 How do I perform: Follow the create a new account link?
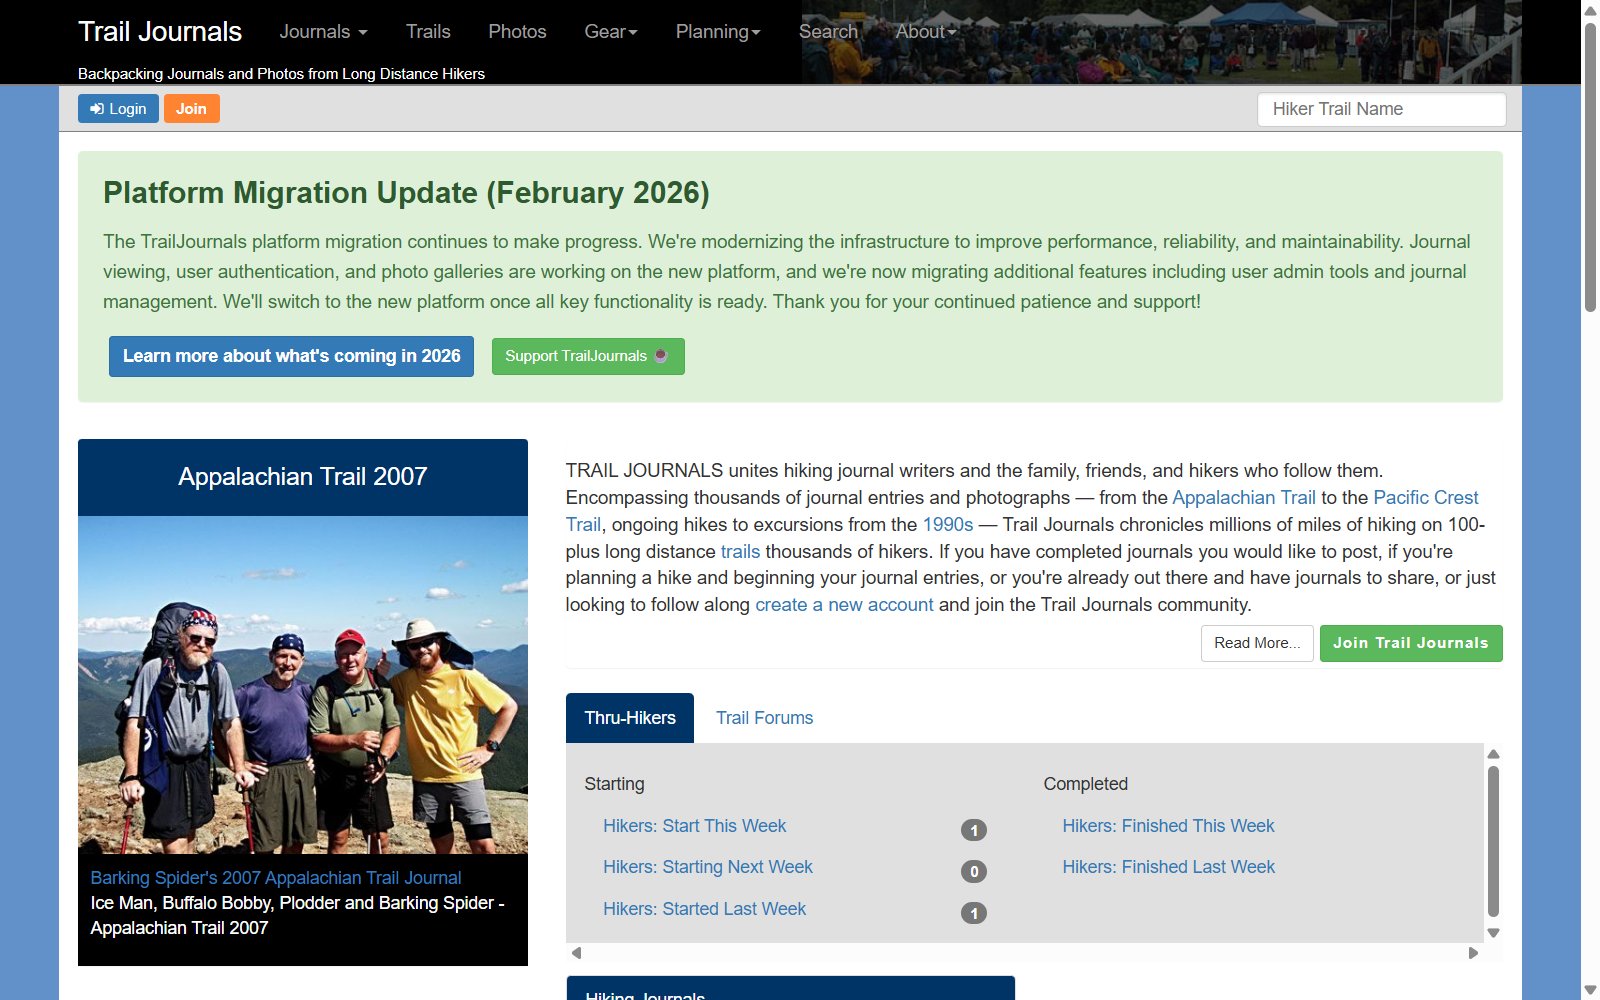844,605
